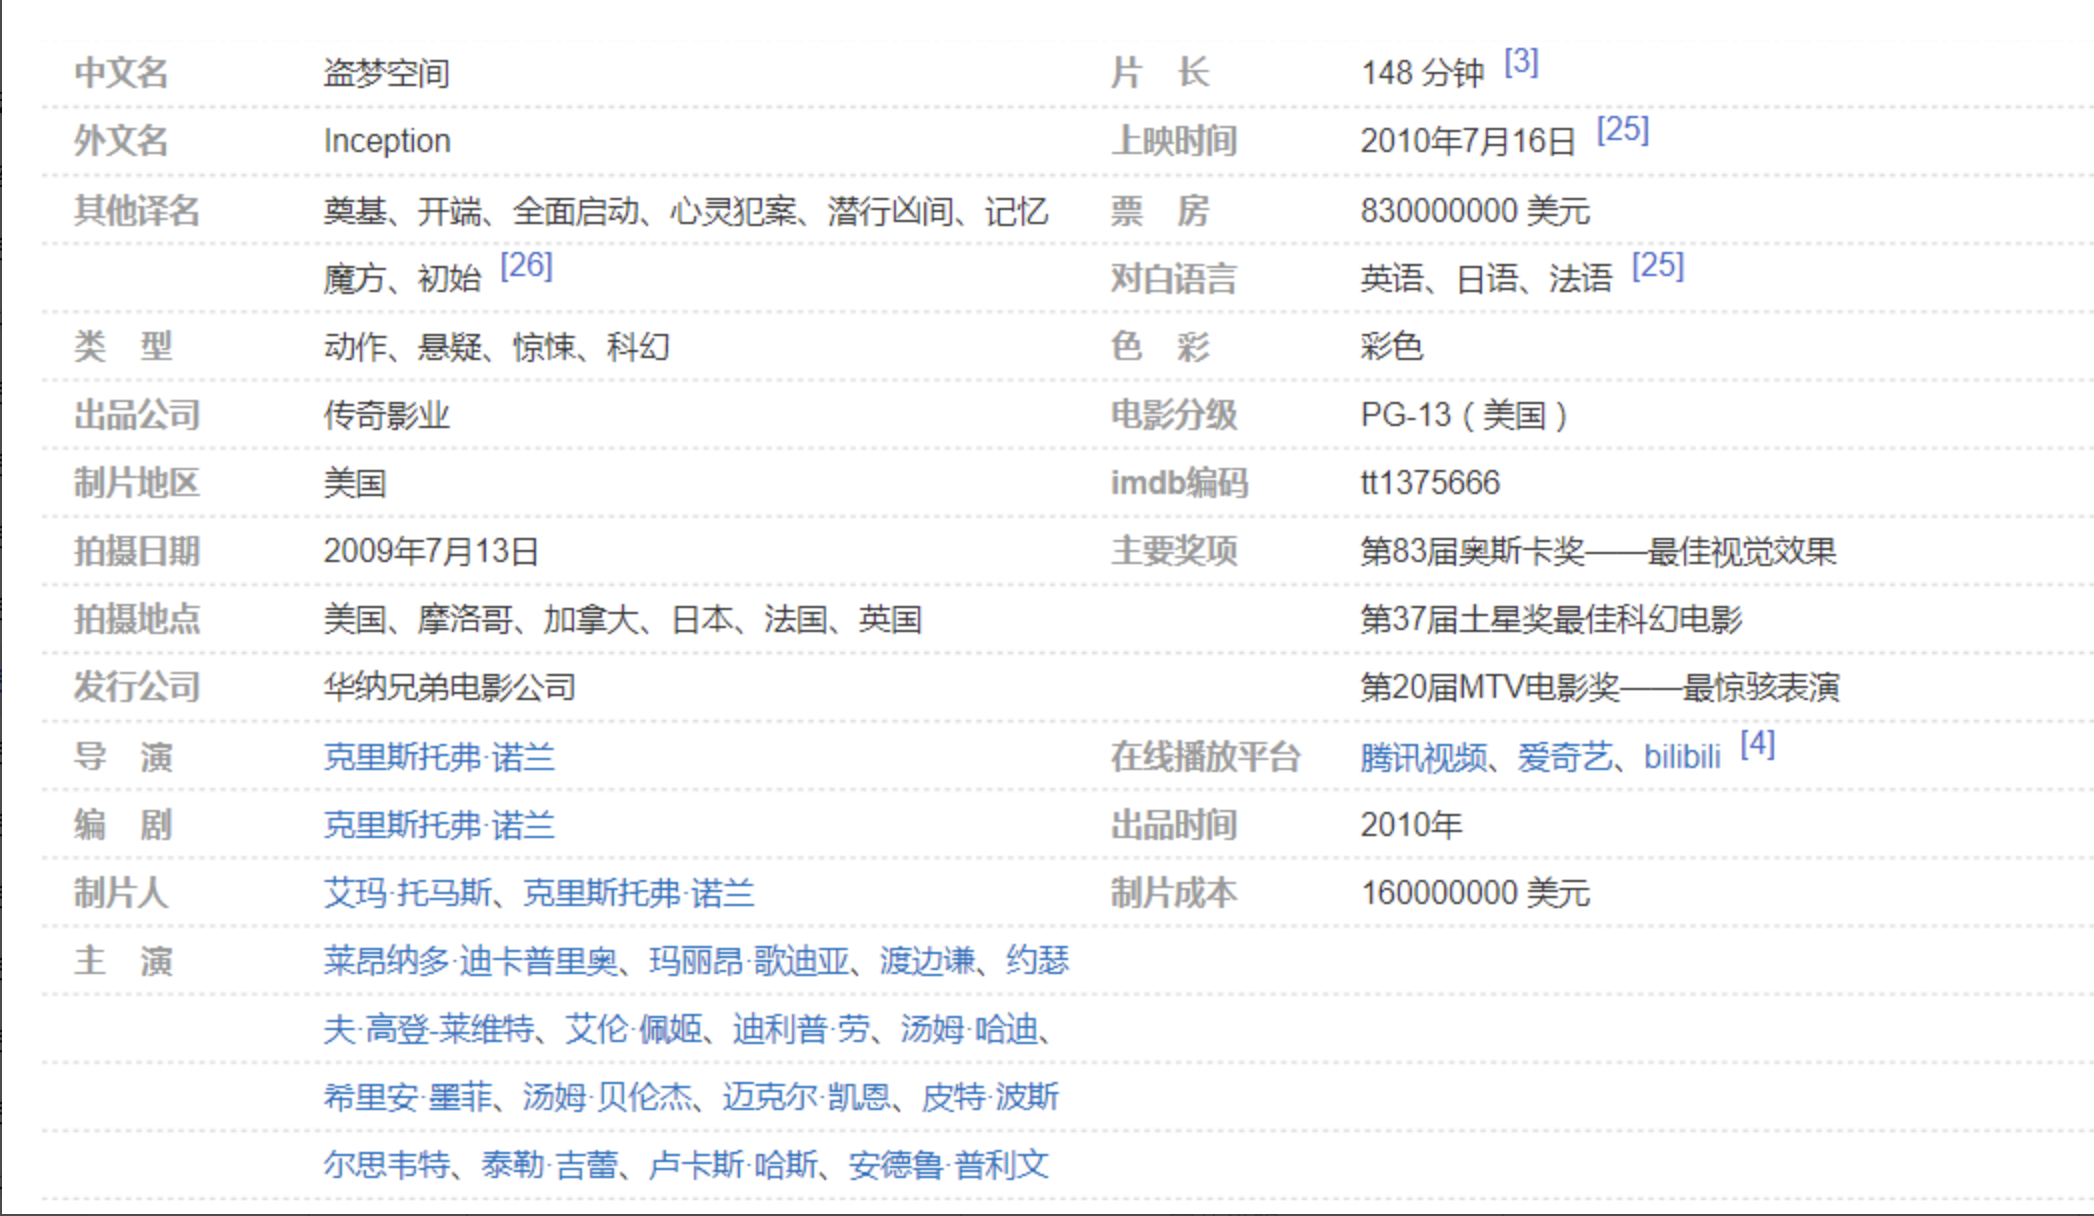The image size is (2094, 1216).
Task: Select the foreign title Inception
Action: click(387, 141)
